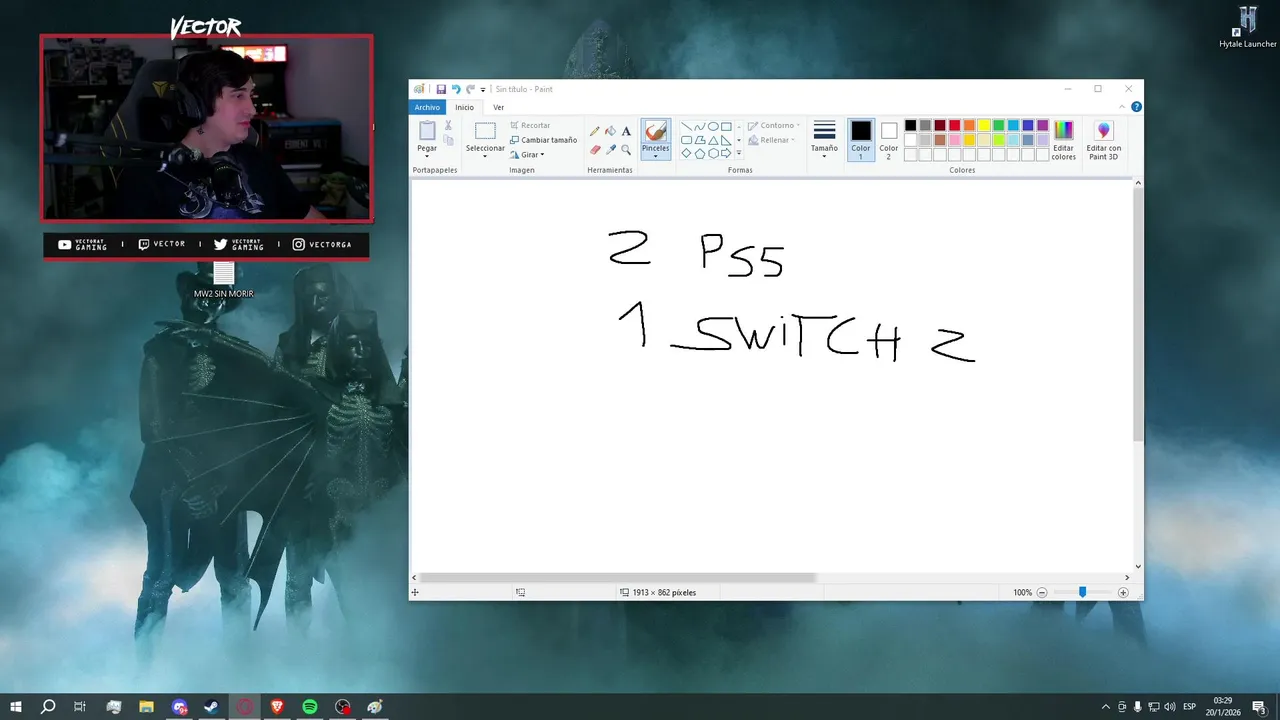Switch to the Ver tab
1280x720 pixels.
point(498,107)
